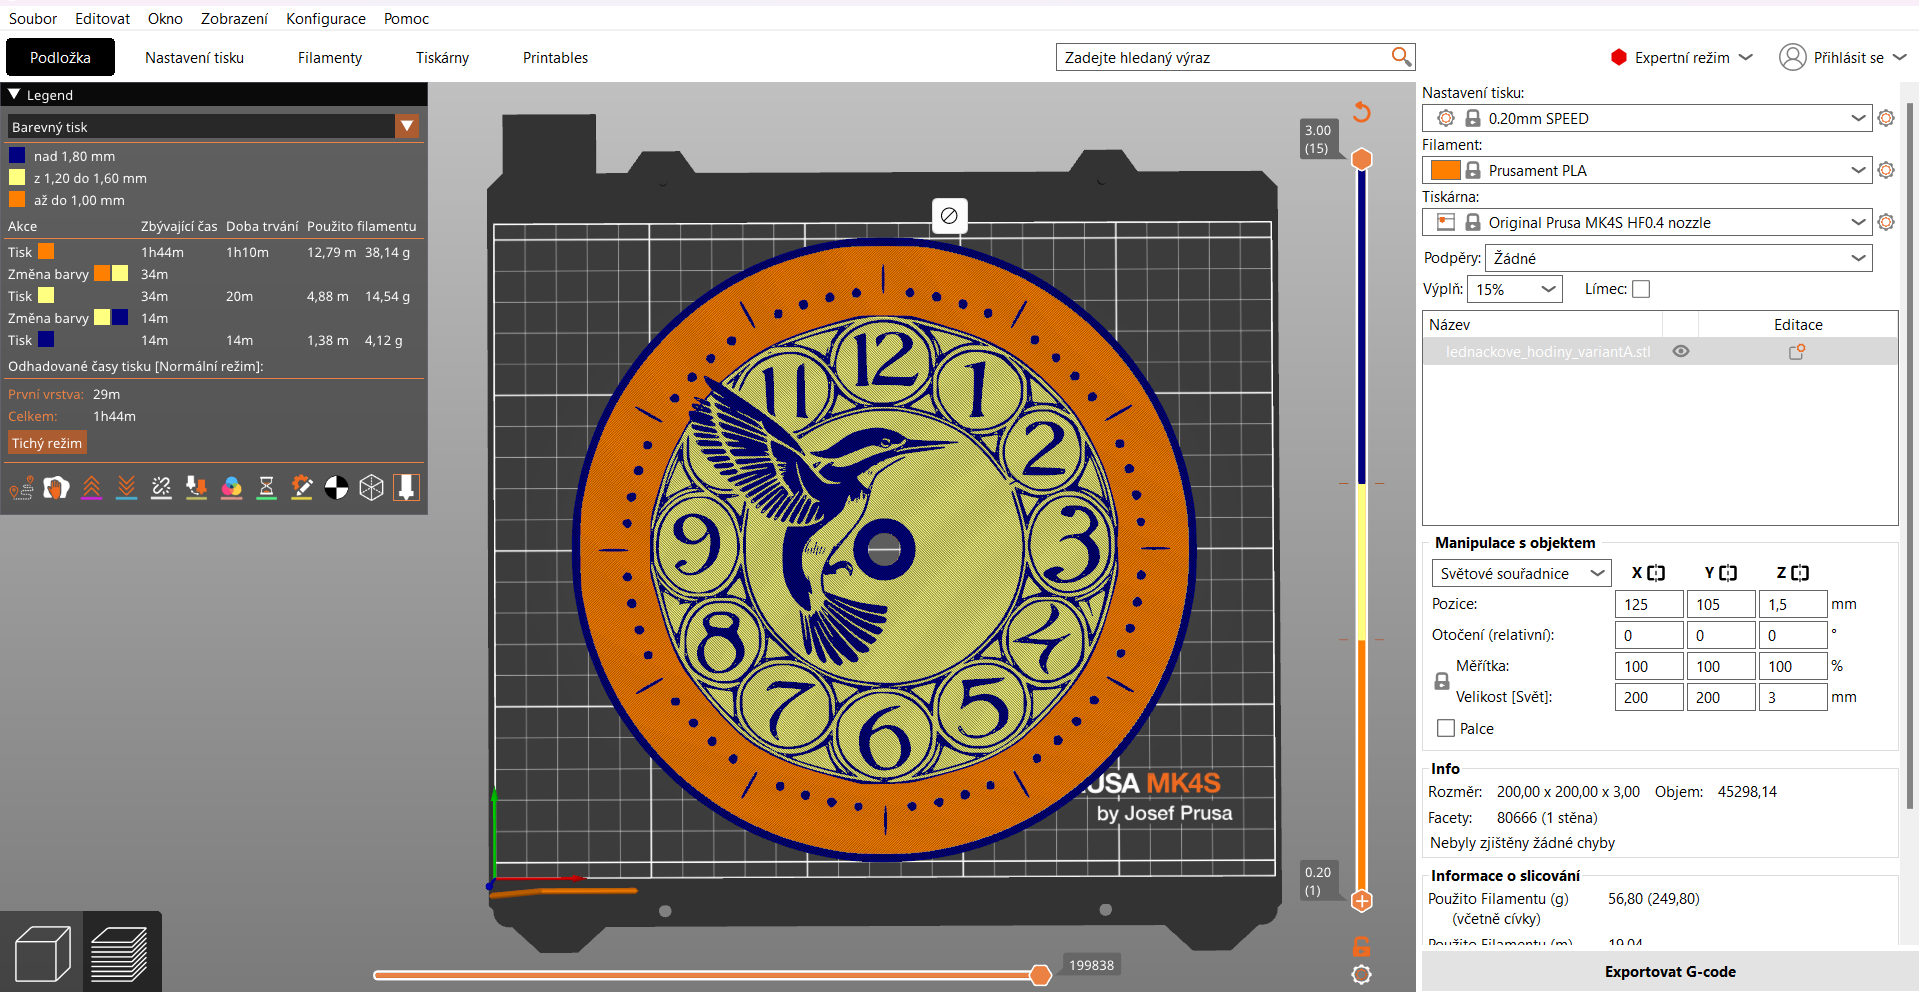Viewport: 1919px width, 992px height.
Task: Click the search magnifier icon
Action: pos(1401,57)
